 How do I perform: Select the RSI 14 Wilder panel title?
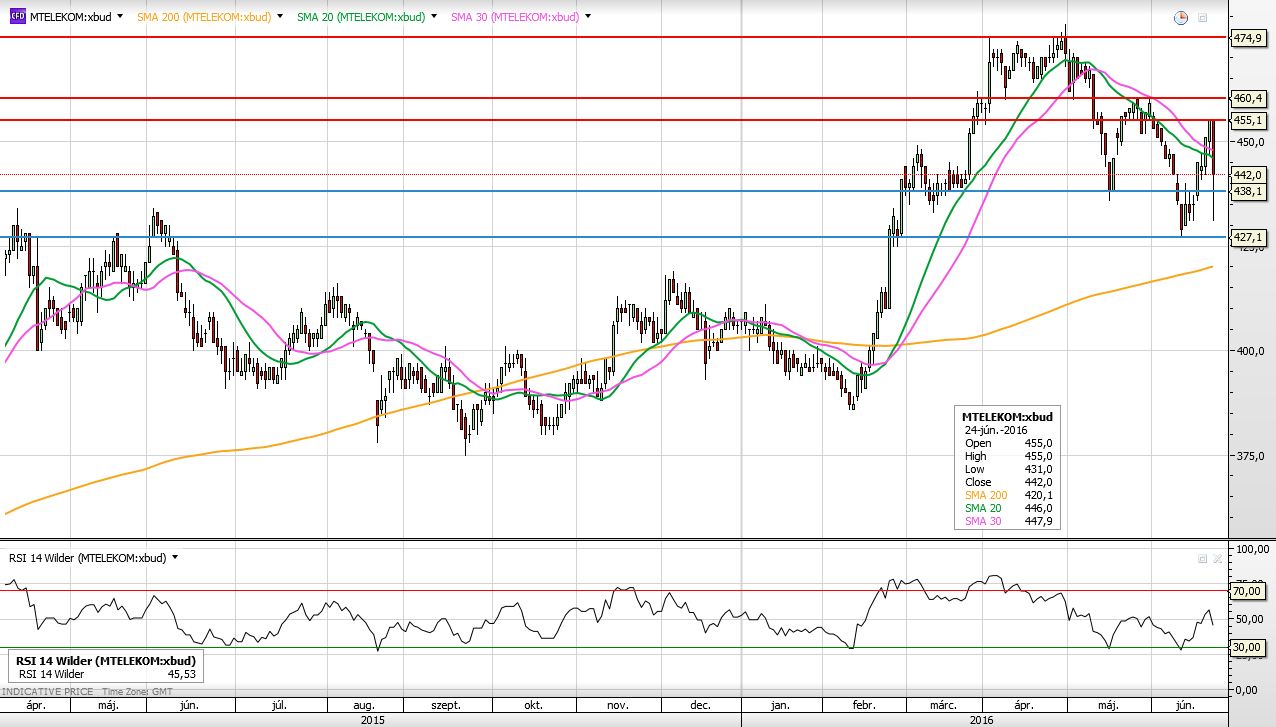87,558
